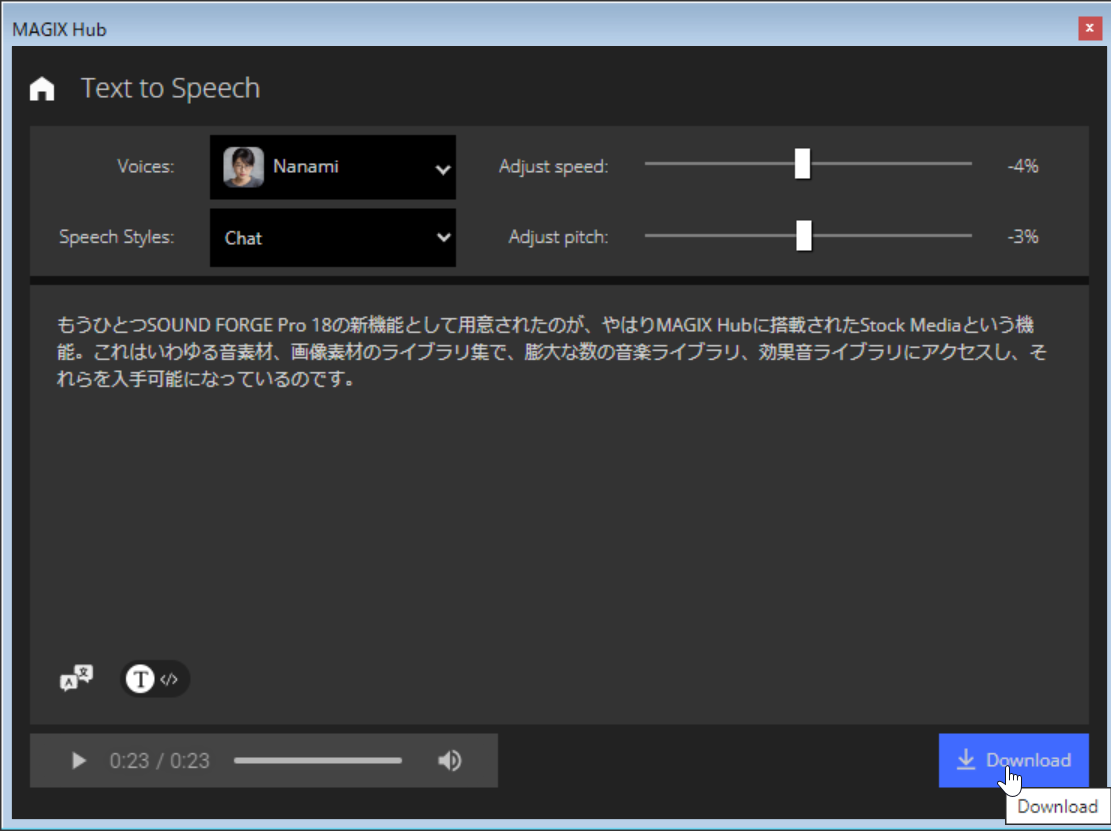The width and height of the screenshot is (1111, 831).
Task: Click the "Adjust speed:" label
Action: (x=553, y=166)
